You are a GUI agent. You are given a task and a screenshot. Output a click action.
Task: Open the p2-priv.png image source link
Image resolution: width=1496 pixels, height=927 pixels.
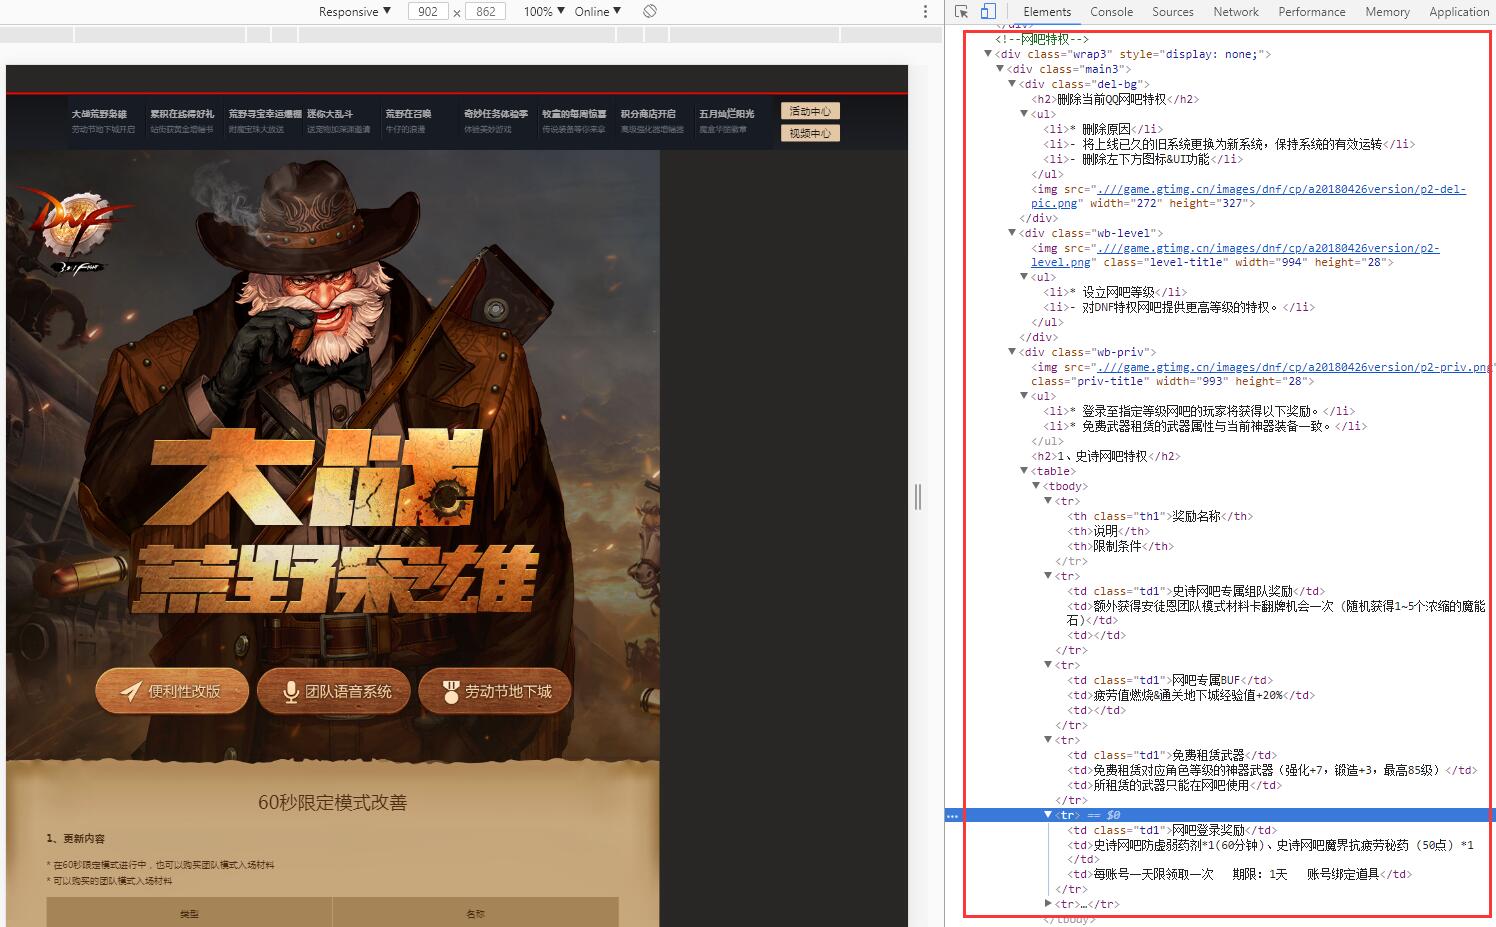point(1296,367)
